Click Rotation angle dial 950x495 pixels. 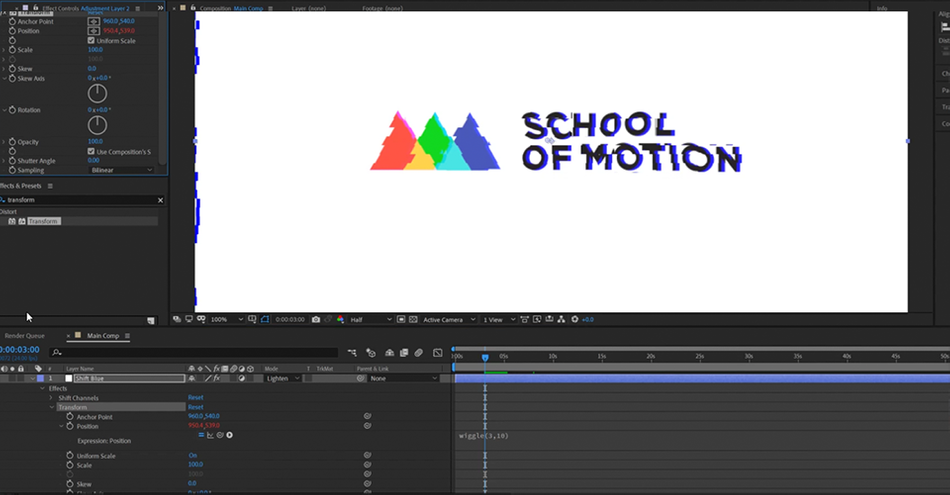click(98, 125)
